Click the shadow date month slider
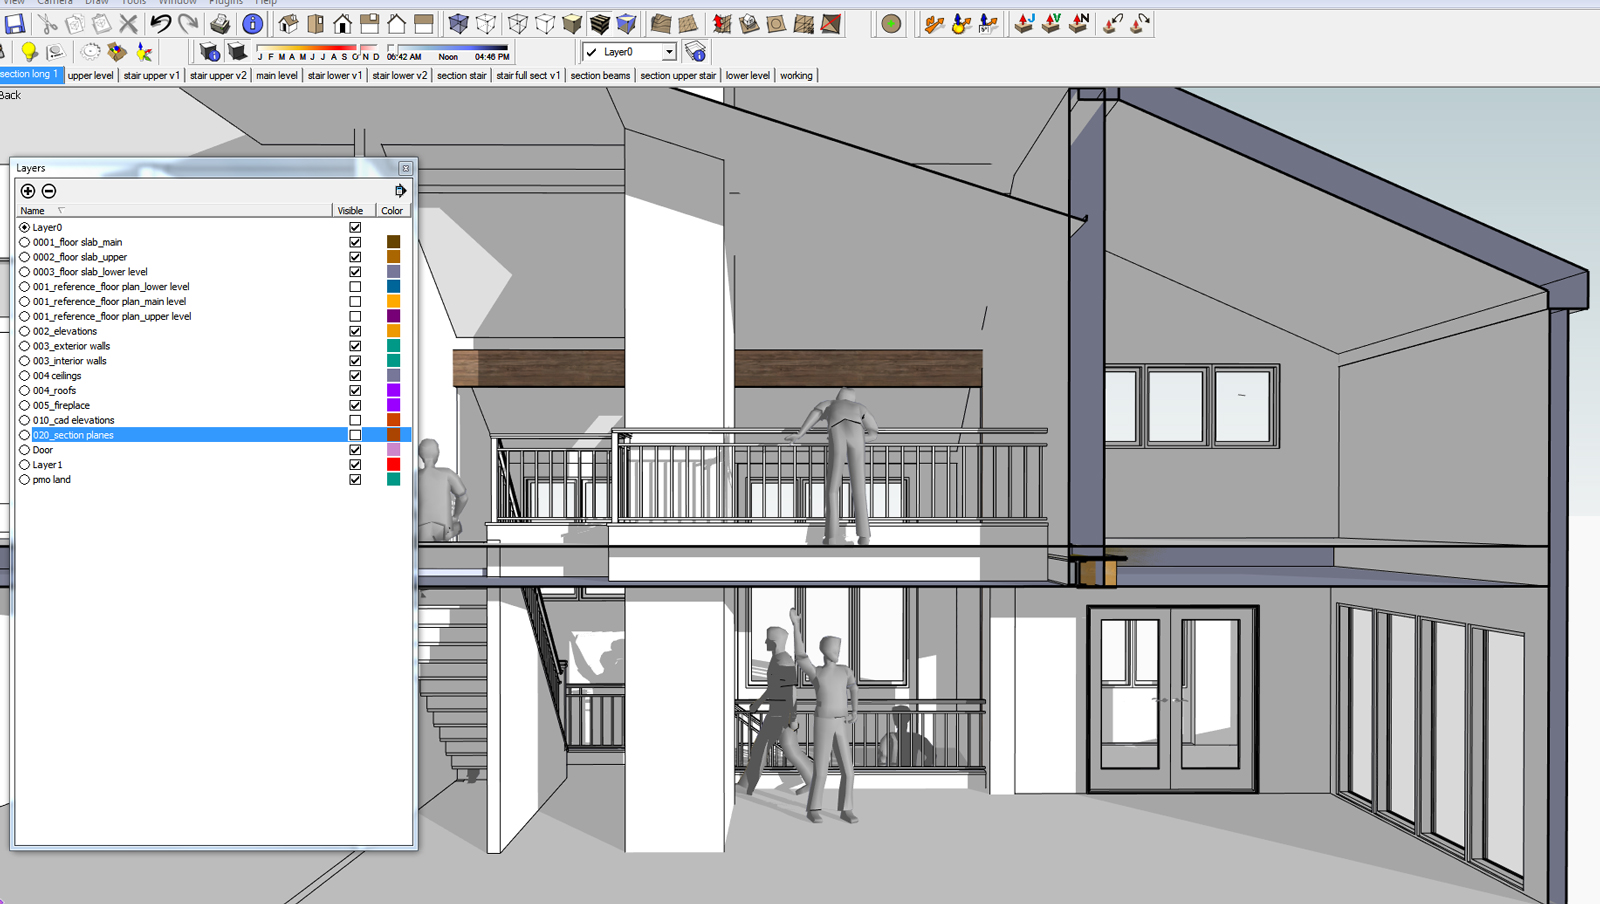The width and height of the screenshot is (1600, 904). pos(318,48)
